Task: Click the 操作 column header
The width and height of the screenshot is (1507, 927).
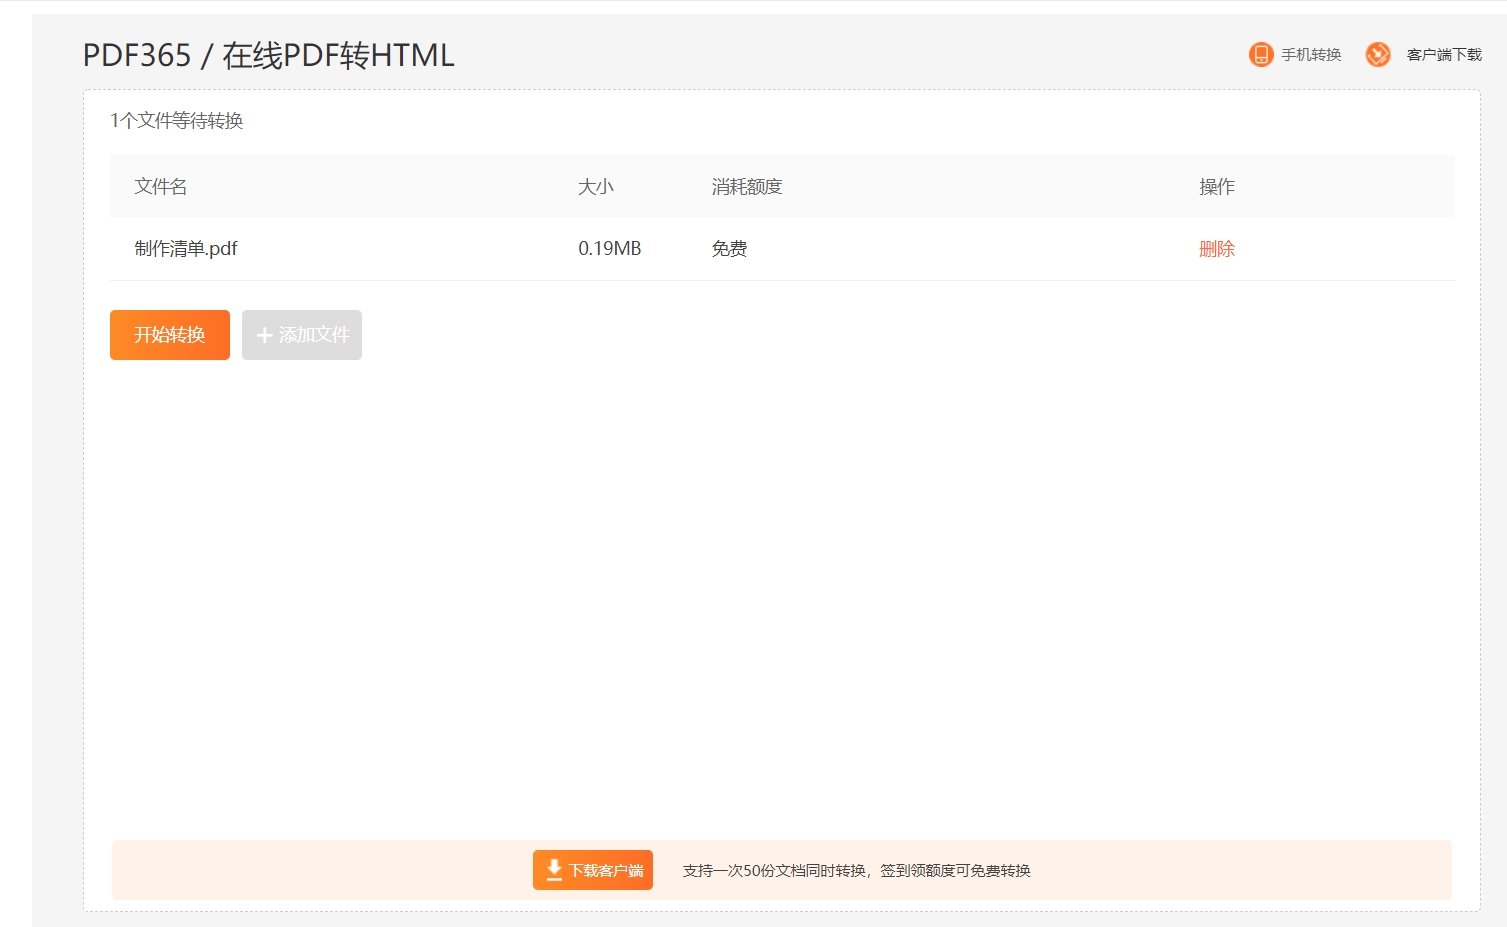Action: 1217,187
